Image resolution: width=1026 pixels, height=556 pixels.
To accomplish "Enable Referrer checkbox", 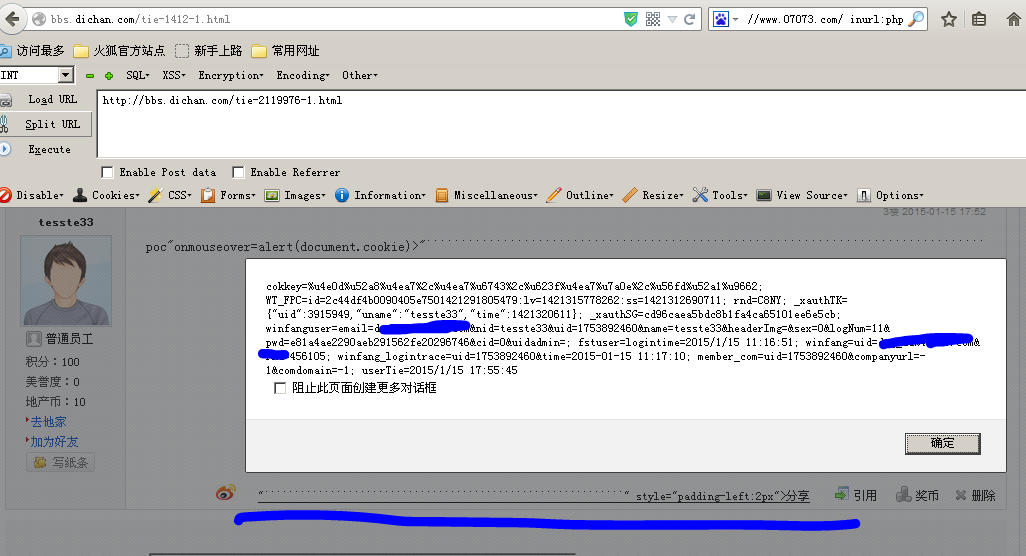I will pyautogui.click(x=238, y=172).
